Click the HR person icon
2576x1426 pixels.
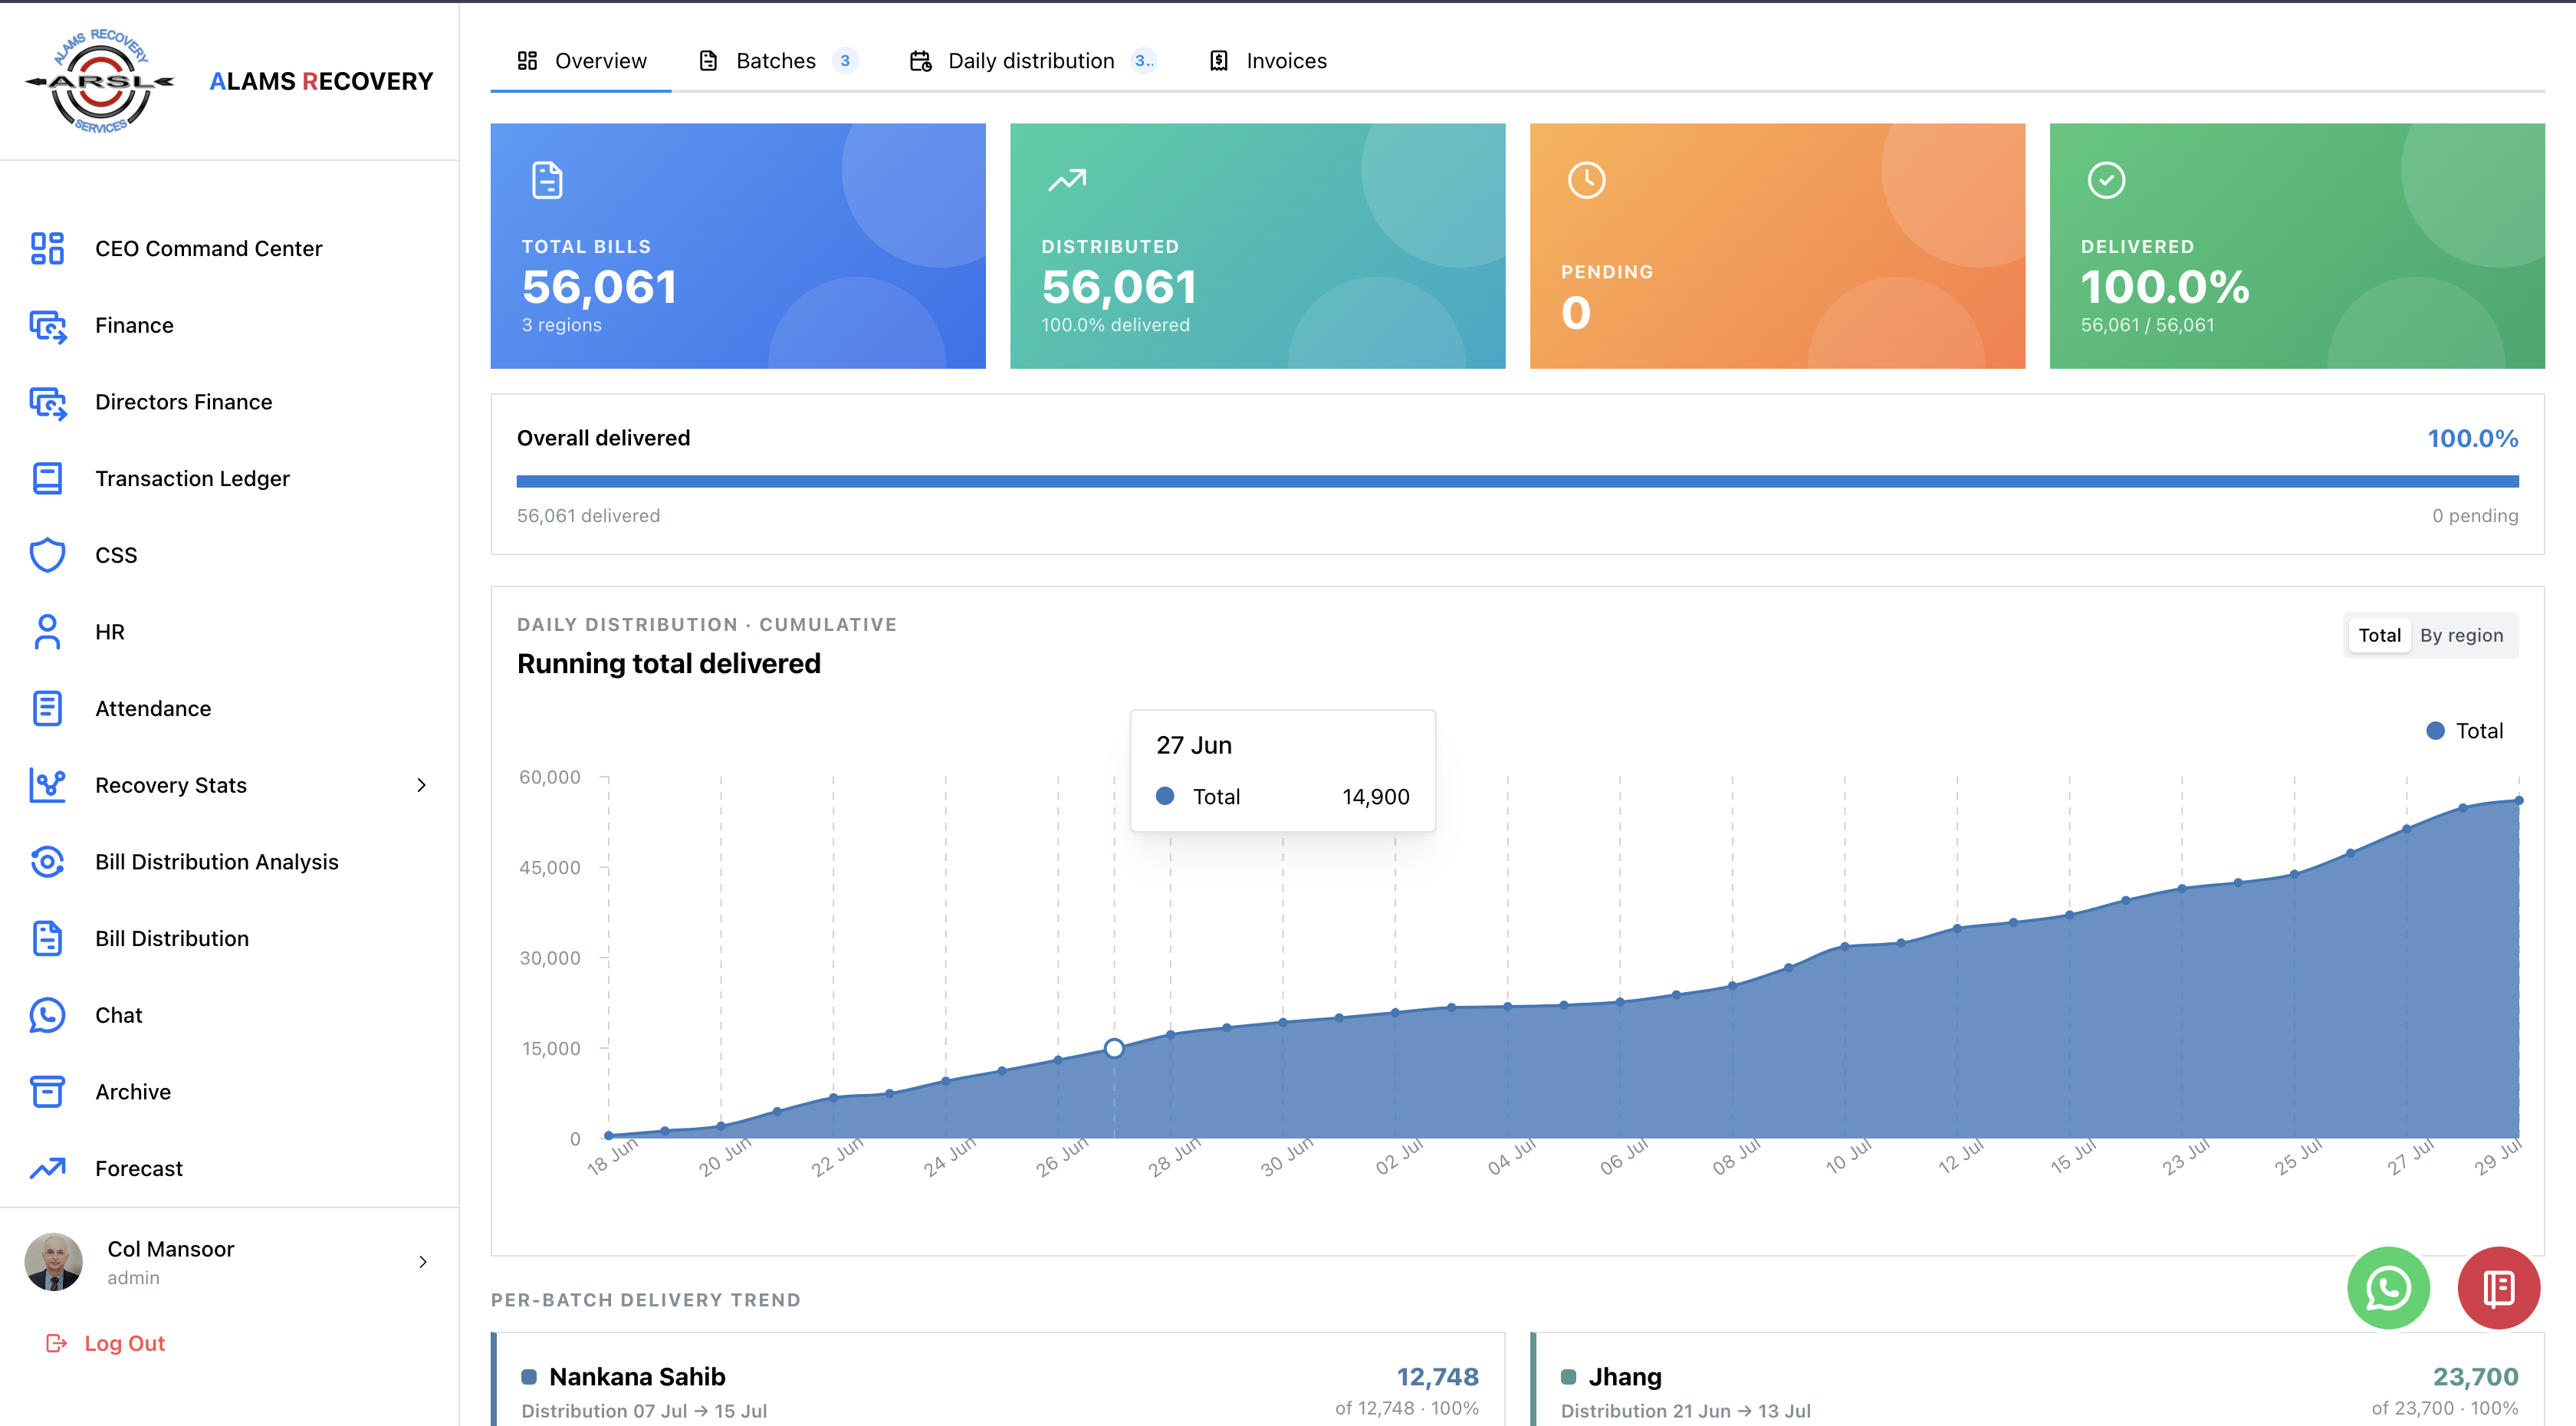(x=47, y=632)
